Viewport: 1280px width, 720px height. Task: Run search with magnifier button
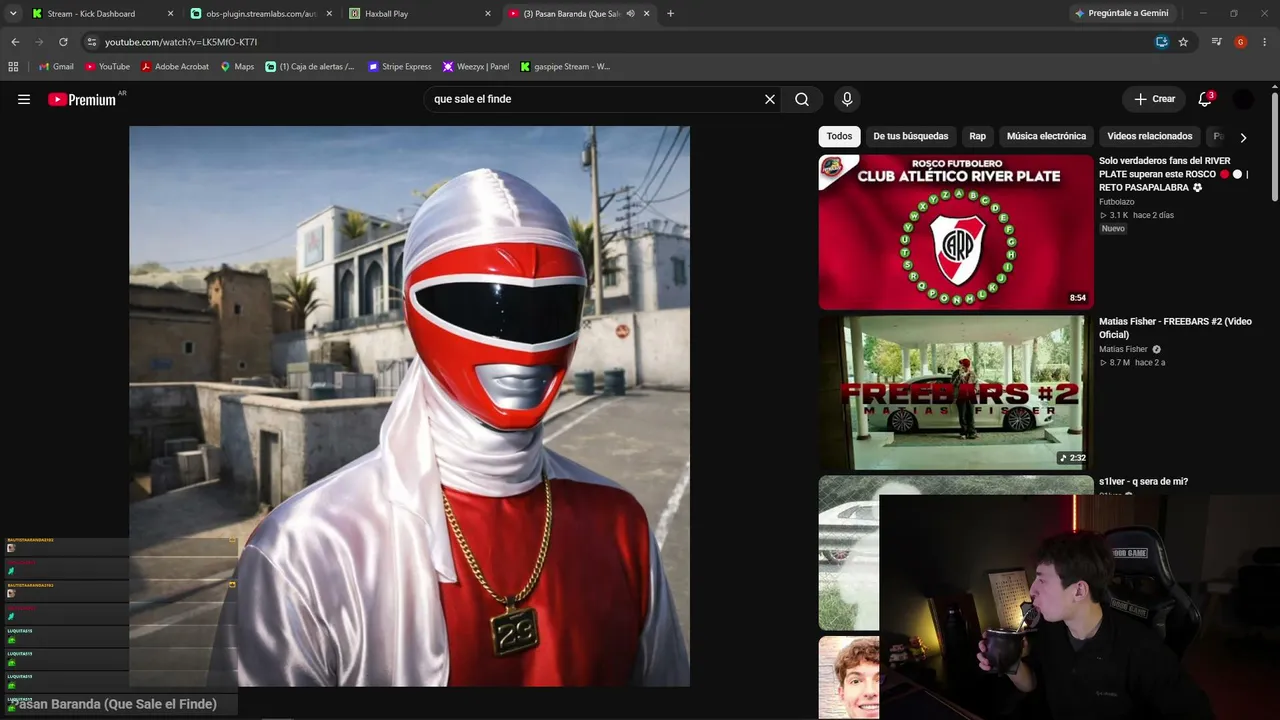coord(802,99)
